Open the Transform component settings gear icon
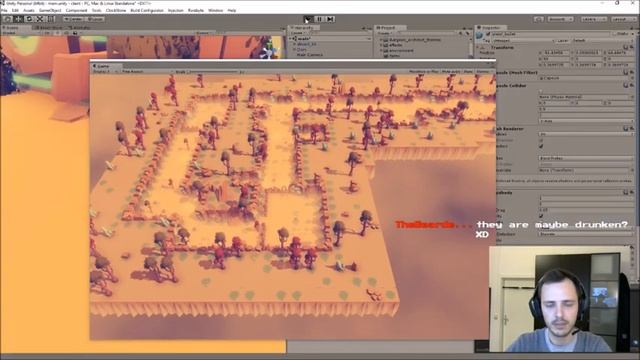Image resolution: width=640 pixels, height=360 pixels. (x=631, y=47)
